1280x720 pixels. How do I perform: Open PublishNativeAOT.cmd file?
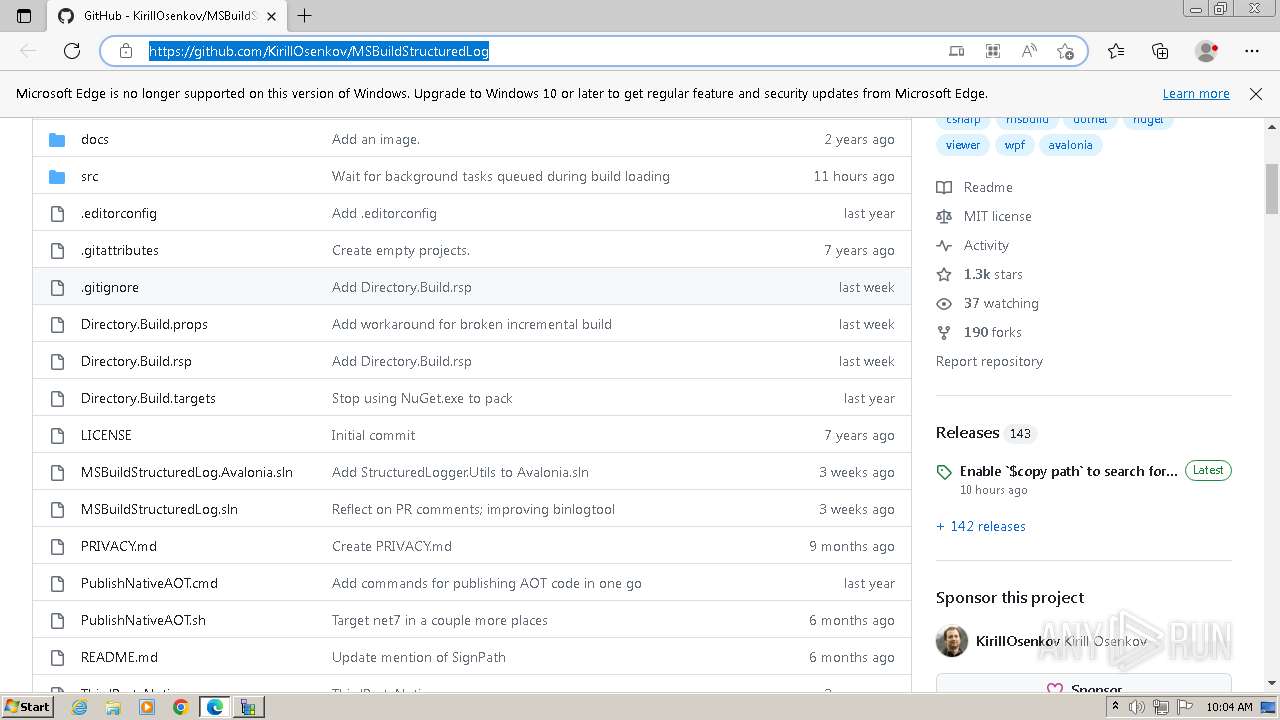click(149, 583)
